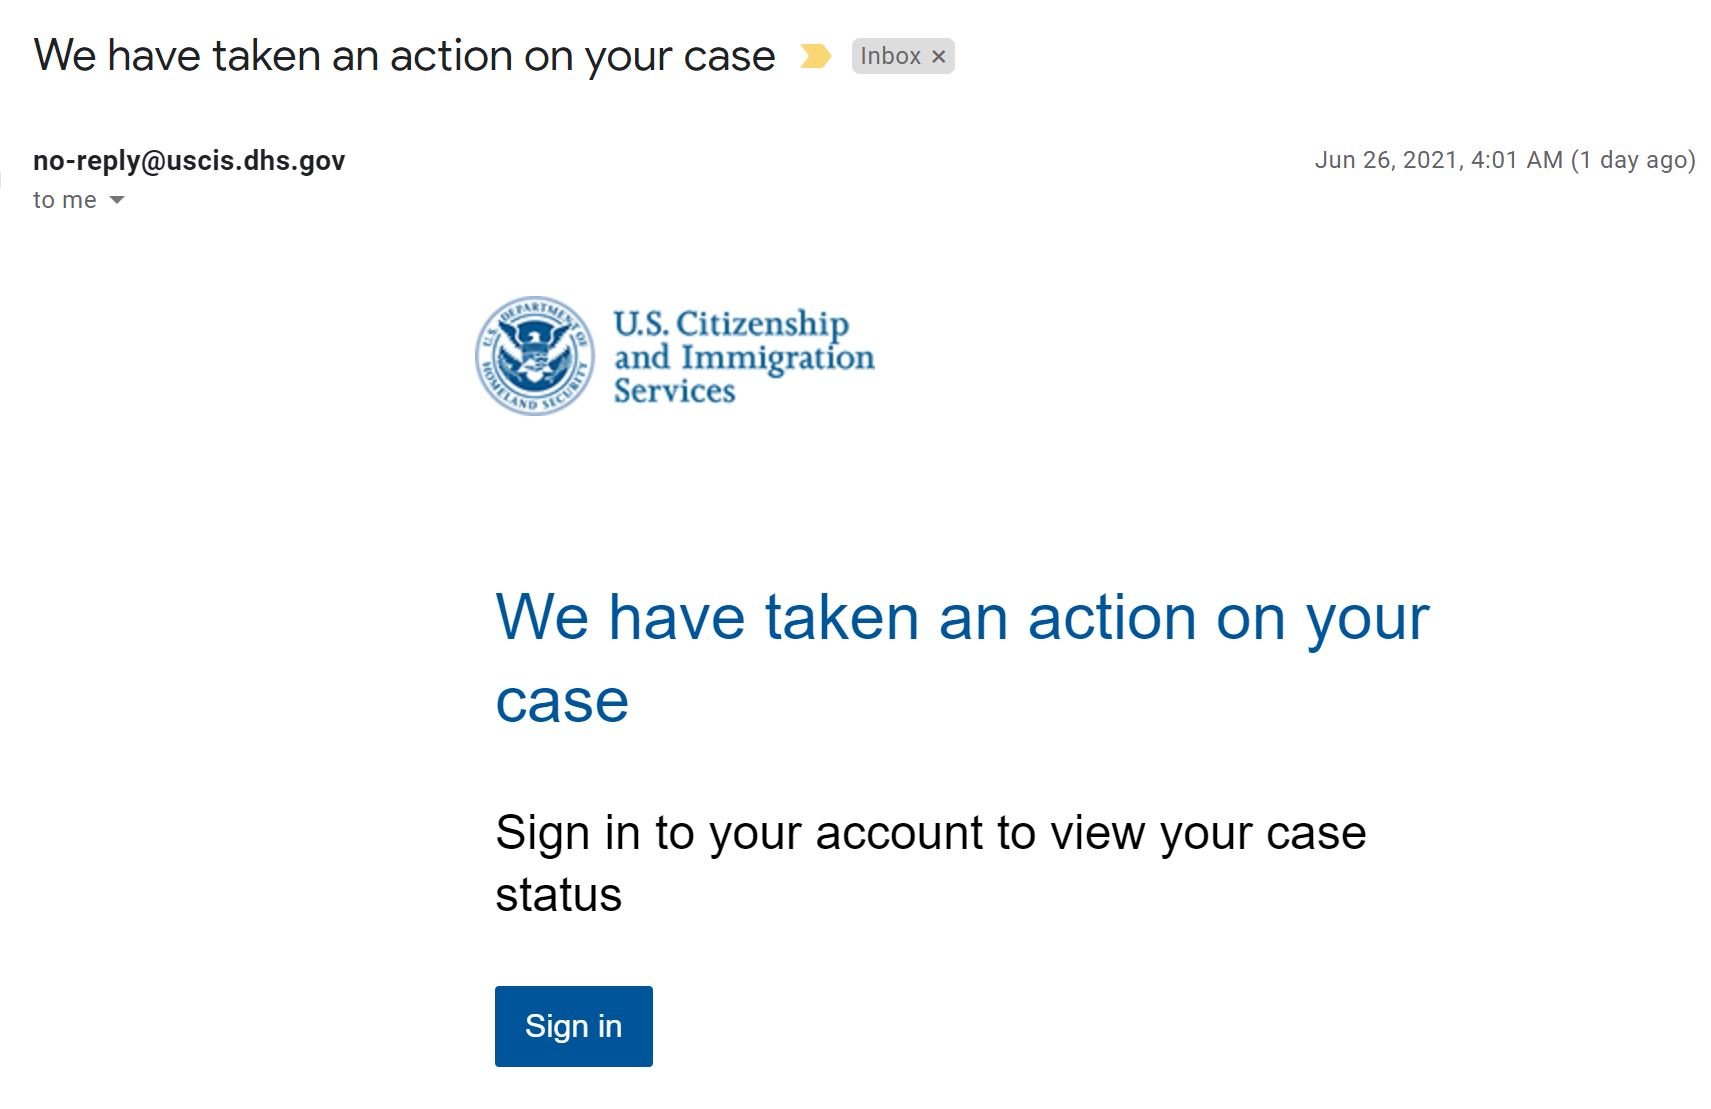The image size is (1711, 1109).
Task: Toggle the yellow importance marker
Action: [815, 56]
